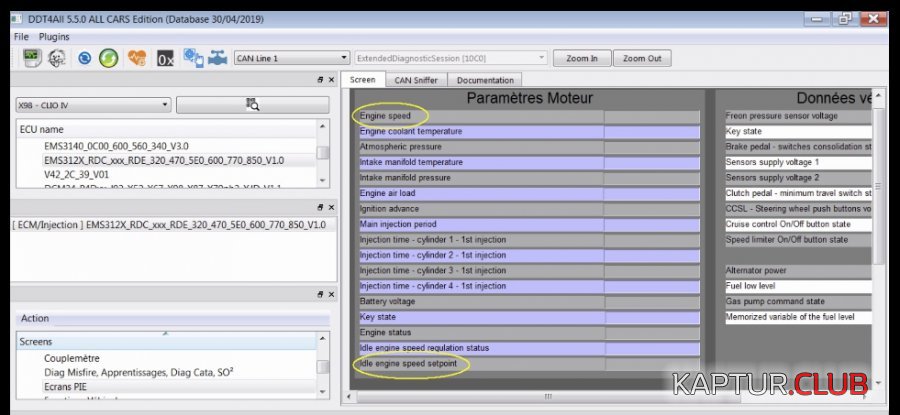The height and width of the screenshot is (415, 900).
Task: Click the Engine speed parameter label
Action: tap(385, 116)
